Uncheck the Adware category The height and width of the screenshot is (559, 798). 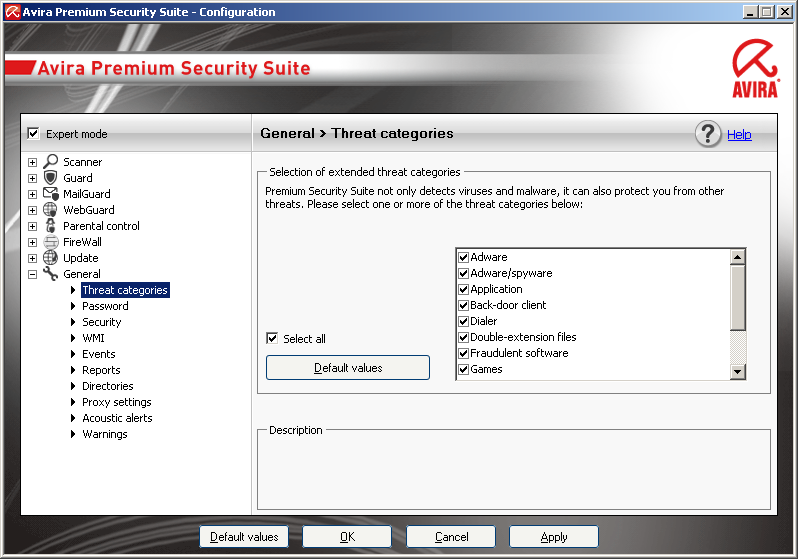pos(463,257)
